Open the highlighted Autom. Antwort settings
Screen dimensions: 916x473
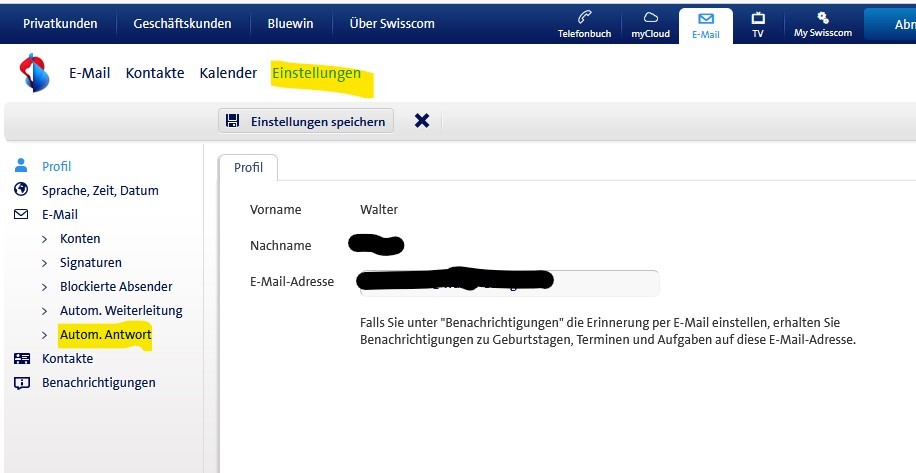[106, 335]
